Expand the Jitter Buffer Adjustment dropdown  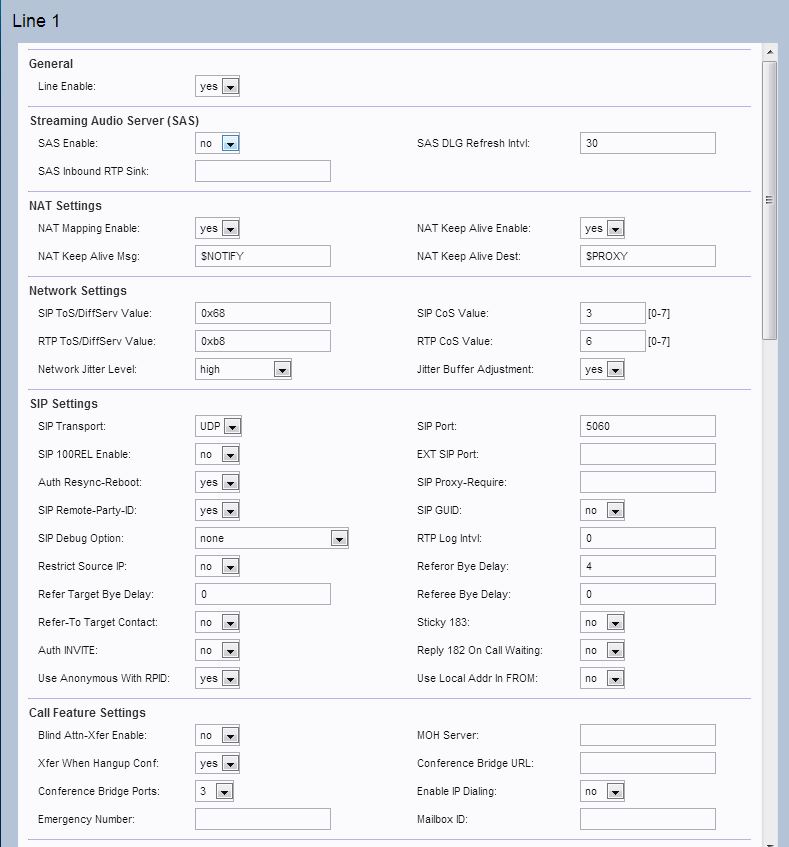coord(602,370)
